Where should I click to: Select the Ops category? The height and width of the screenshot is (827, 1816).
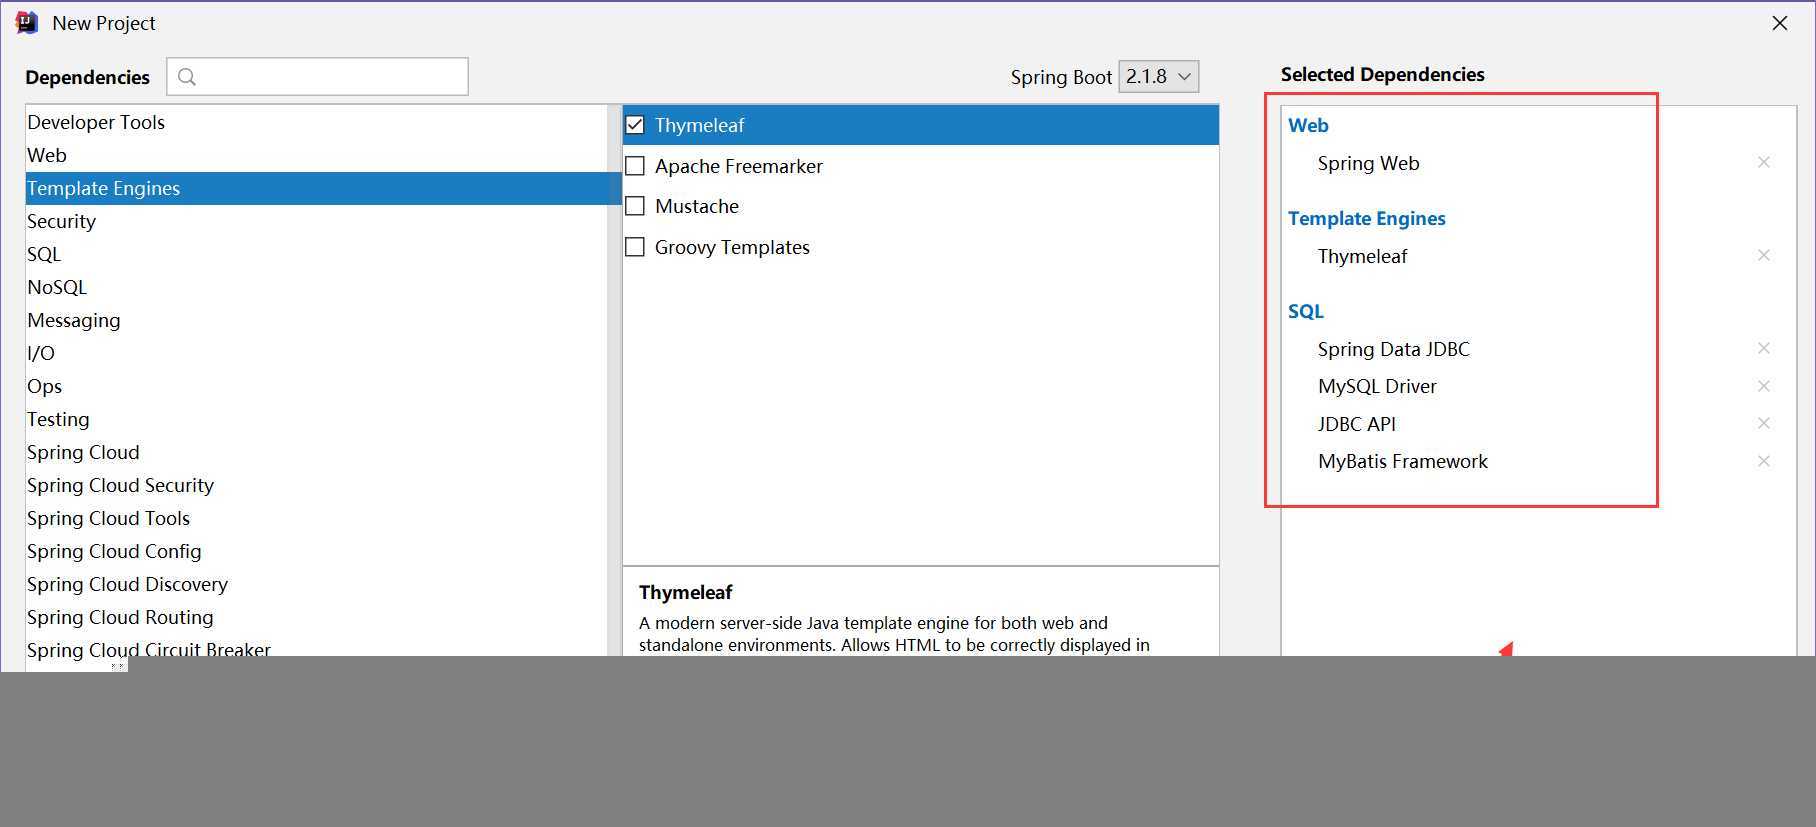point(316,386)
